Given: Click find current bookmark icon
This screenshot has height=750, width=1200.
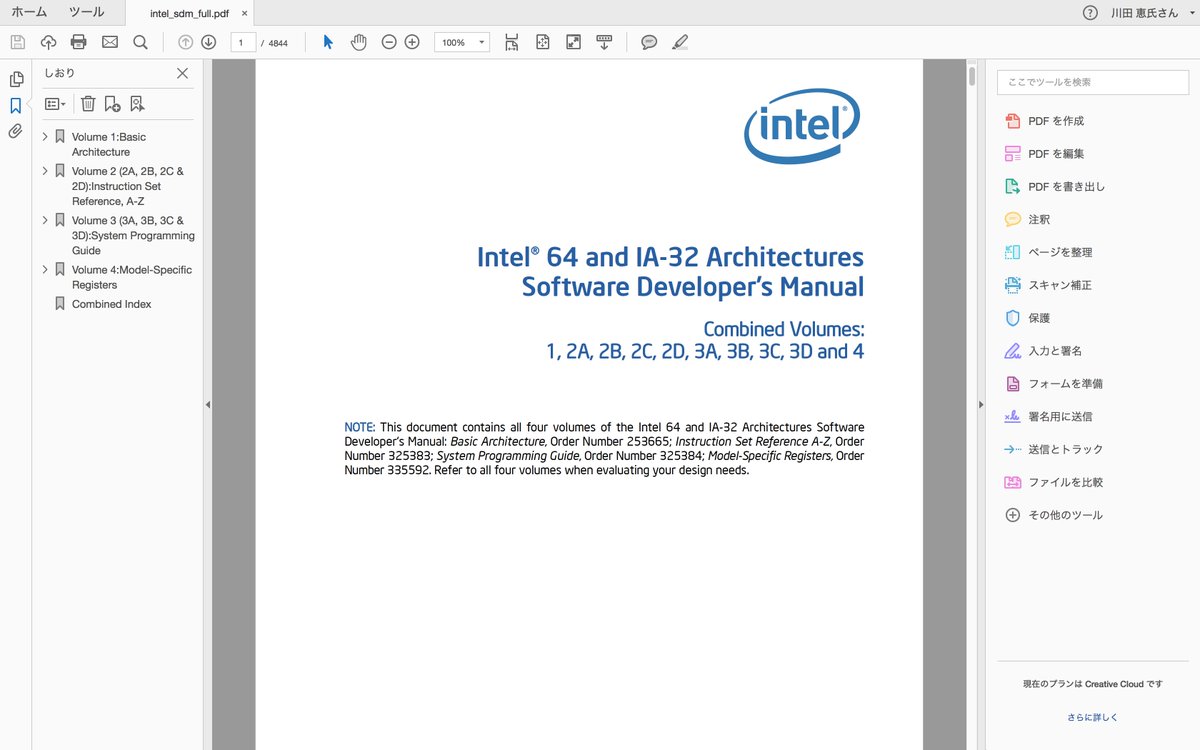Looking at the screenshot, I should 137,103.
